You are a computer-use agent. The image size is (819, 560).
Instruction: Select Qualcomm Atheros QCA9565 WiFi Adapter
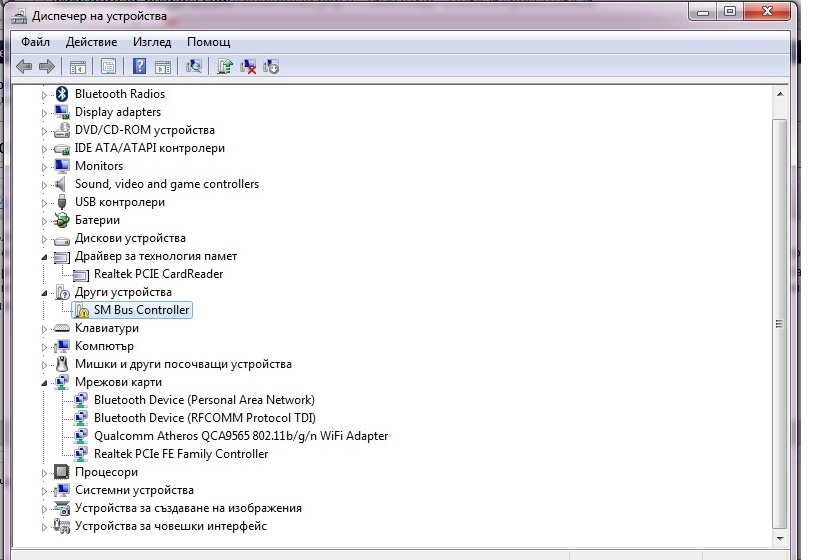click(240, 436)
